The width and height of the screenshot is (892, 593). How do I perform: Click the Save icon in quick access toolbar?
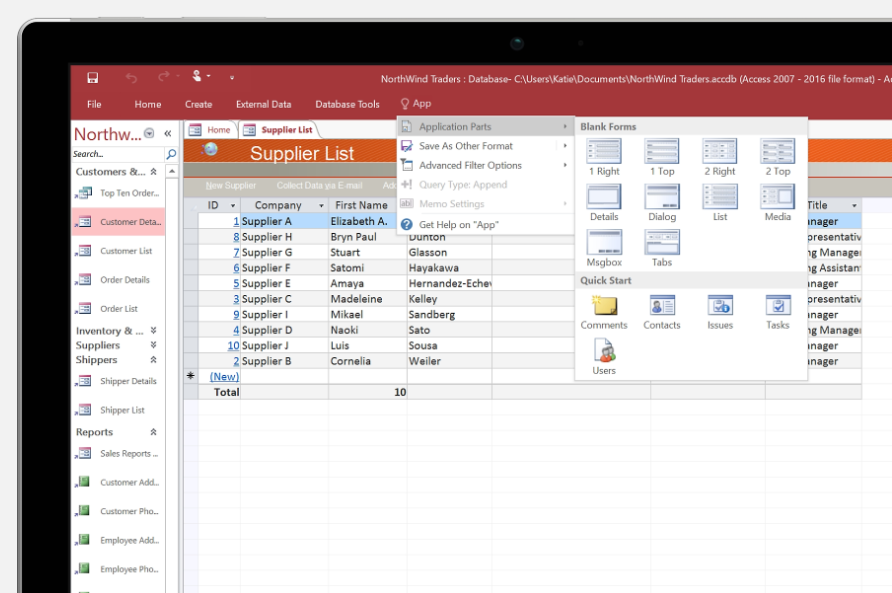(x=93, y=78)
